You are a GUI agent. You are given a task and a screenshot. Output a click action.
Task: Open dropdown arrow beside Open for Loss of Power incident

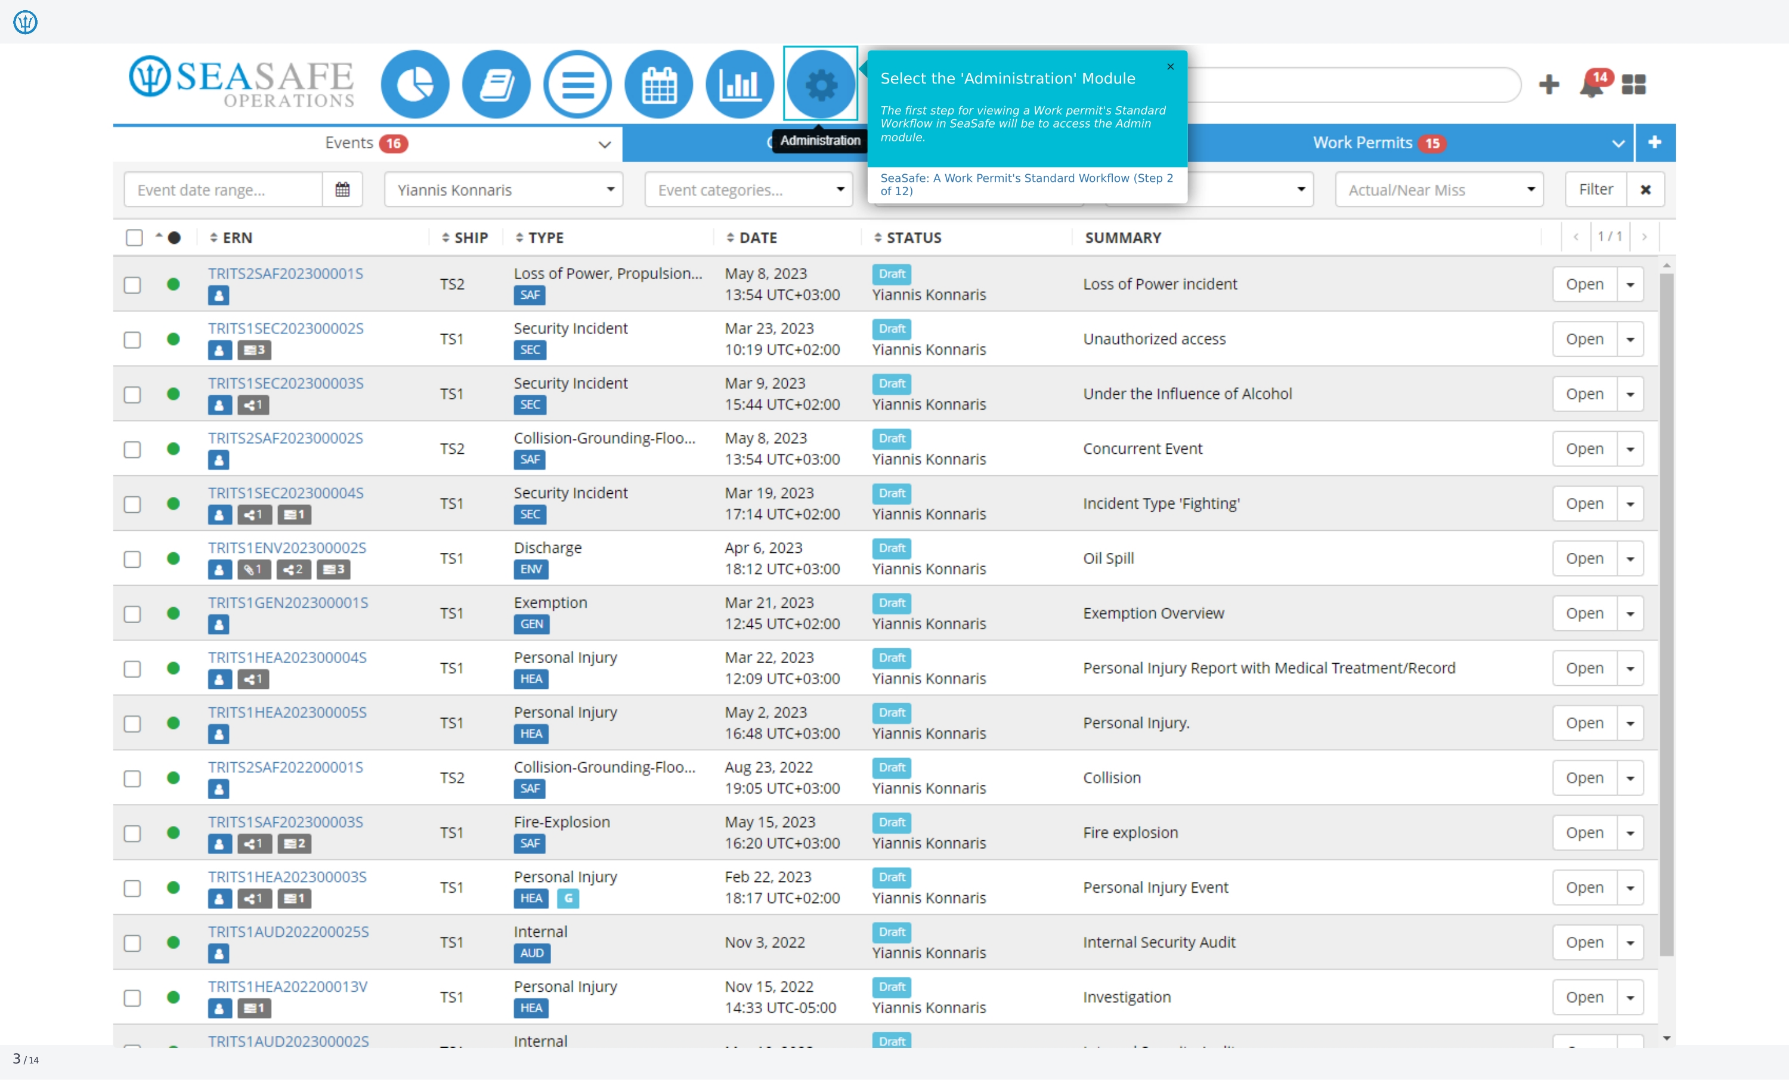(x=1631, y=285)
